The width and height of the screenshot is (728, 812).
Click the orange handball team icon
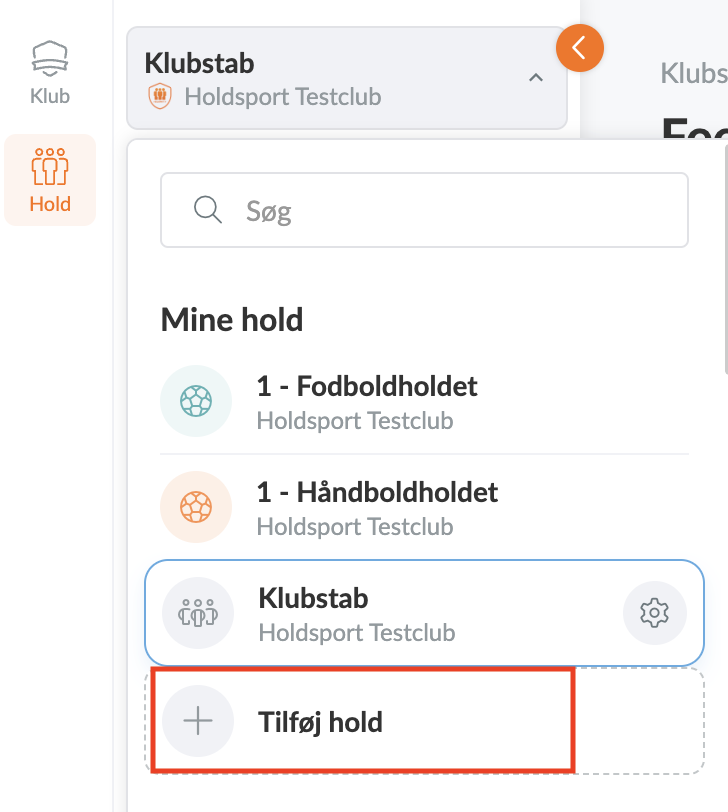coord(196,507)
